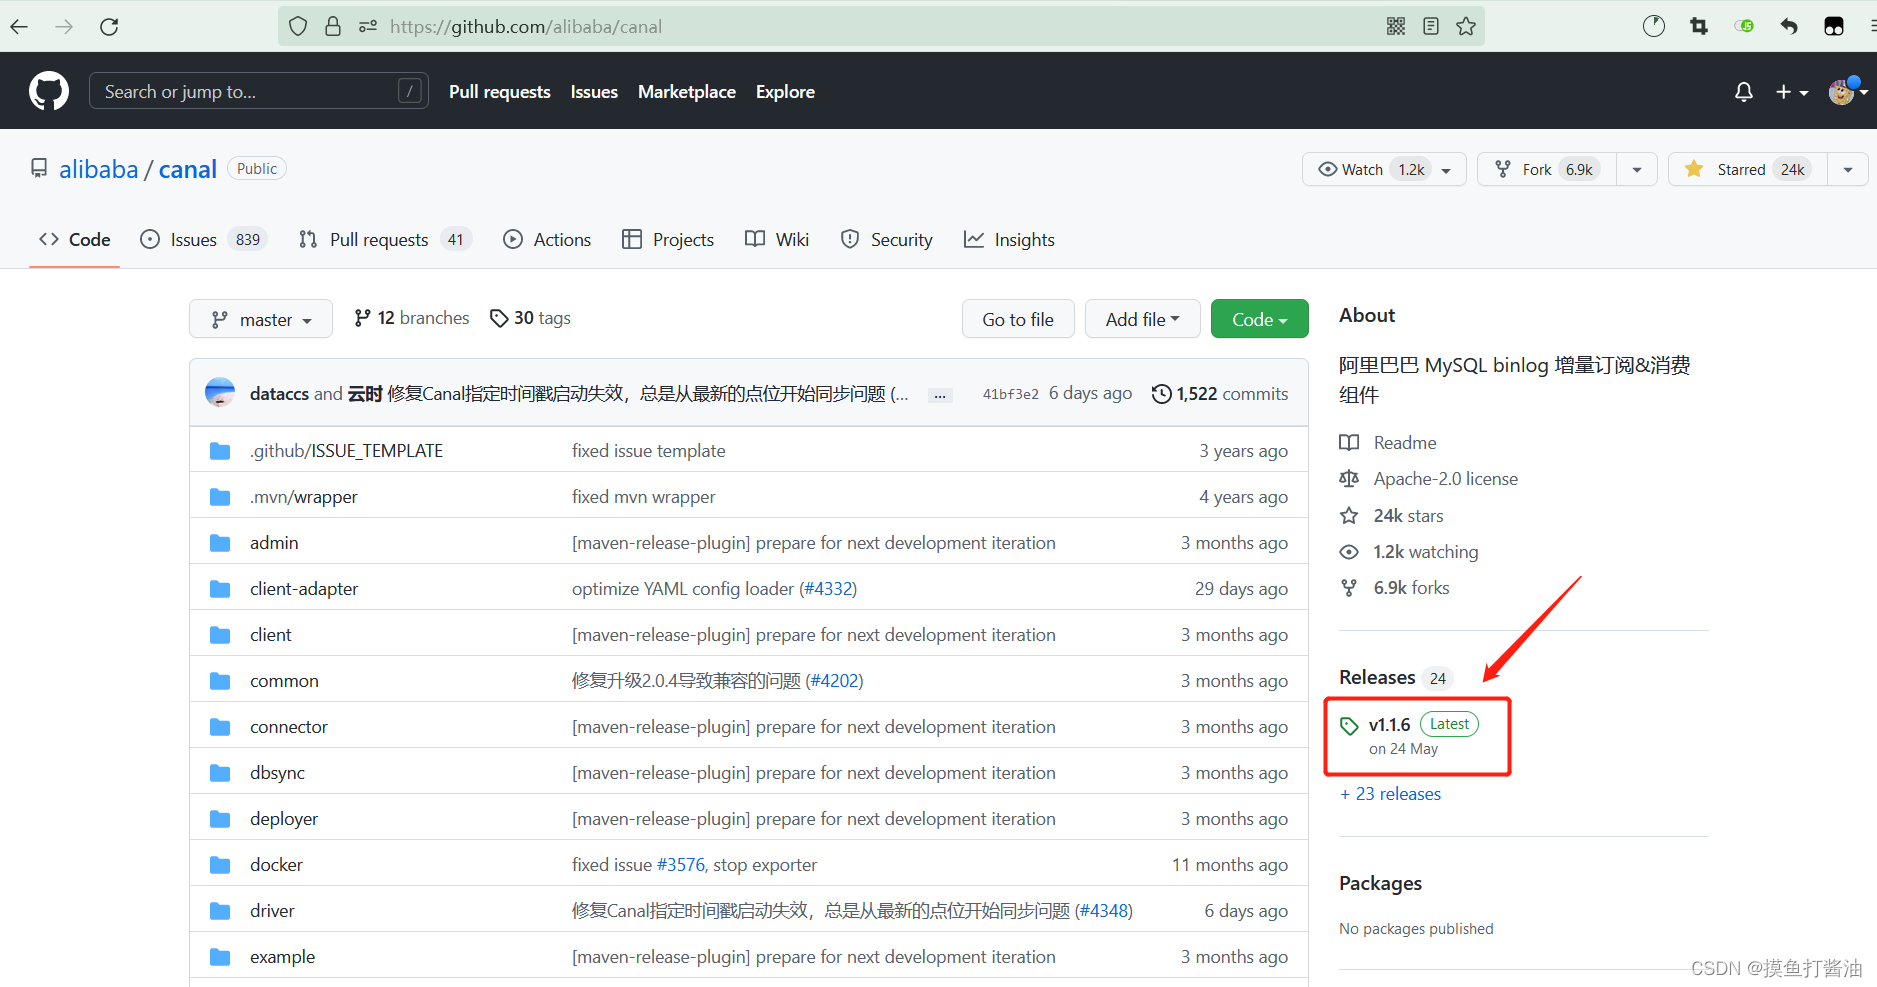The height and width of the screenshot is (987, 1877).
Task: Click the eye icon next to 1.2k watching
Action: (x=1349, y=552)
